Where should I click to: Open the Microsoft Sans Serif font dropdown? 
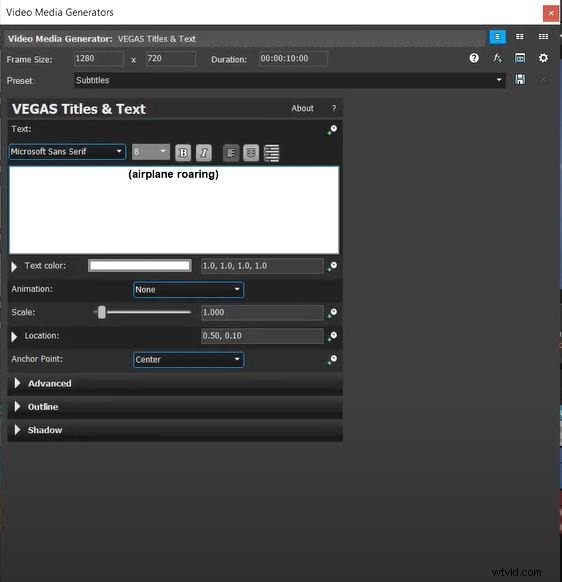pyautogui.click(x=67, y=152)
